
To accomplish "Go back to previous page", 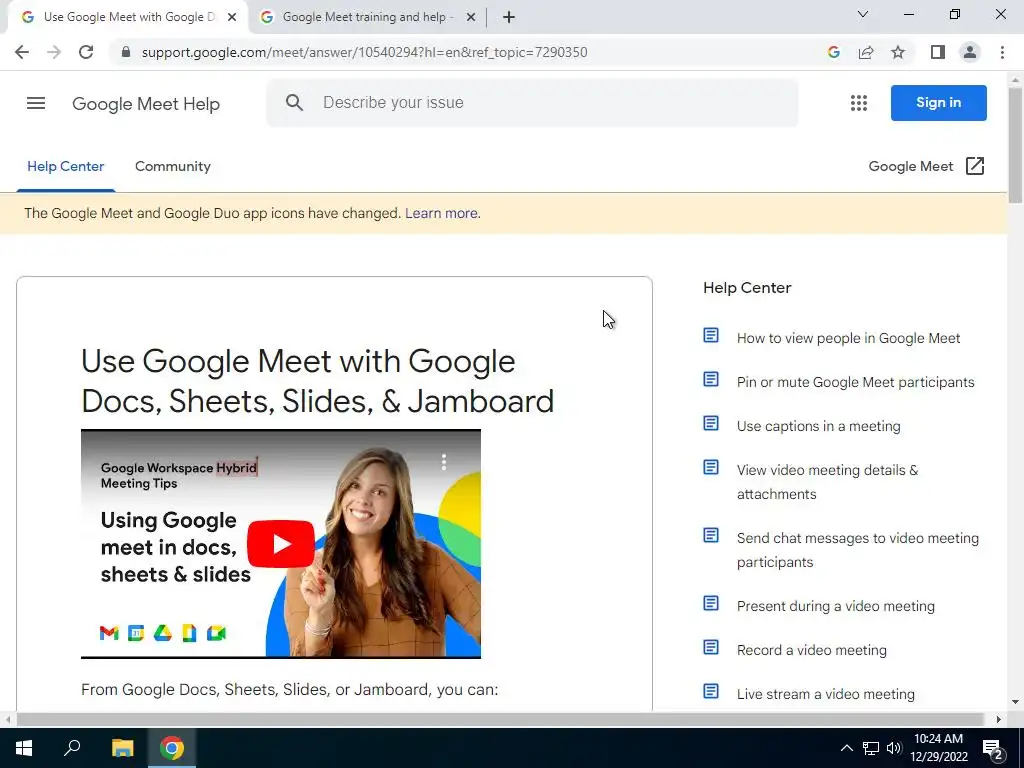I will (x=22, y=52).
